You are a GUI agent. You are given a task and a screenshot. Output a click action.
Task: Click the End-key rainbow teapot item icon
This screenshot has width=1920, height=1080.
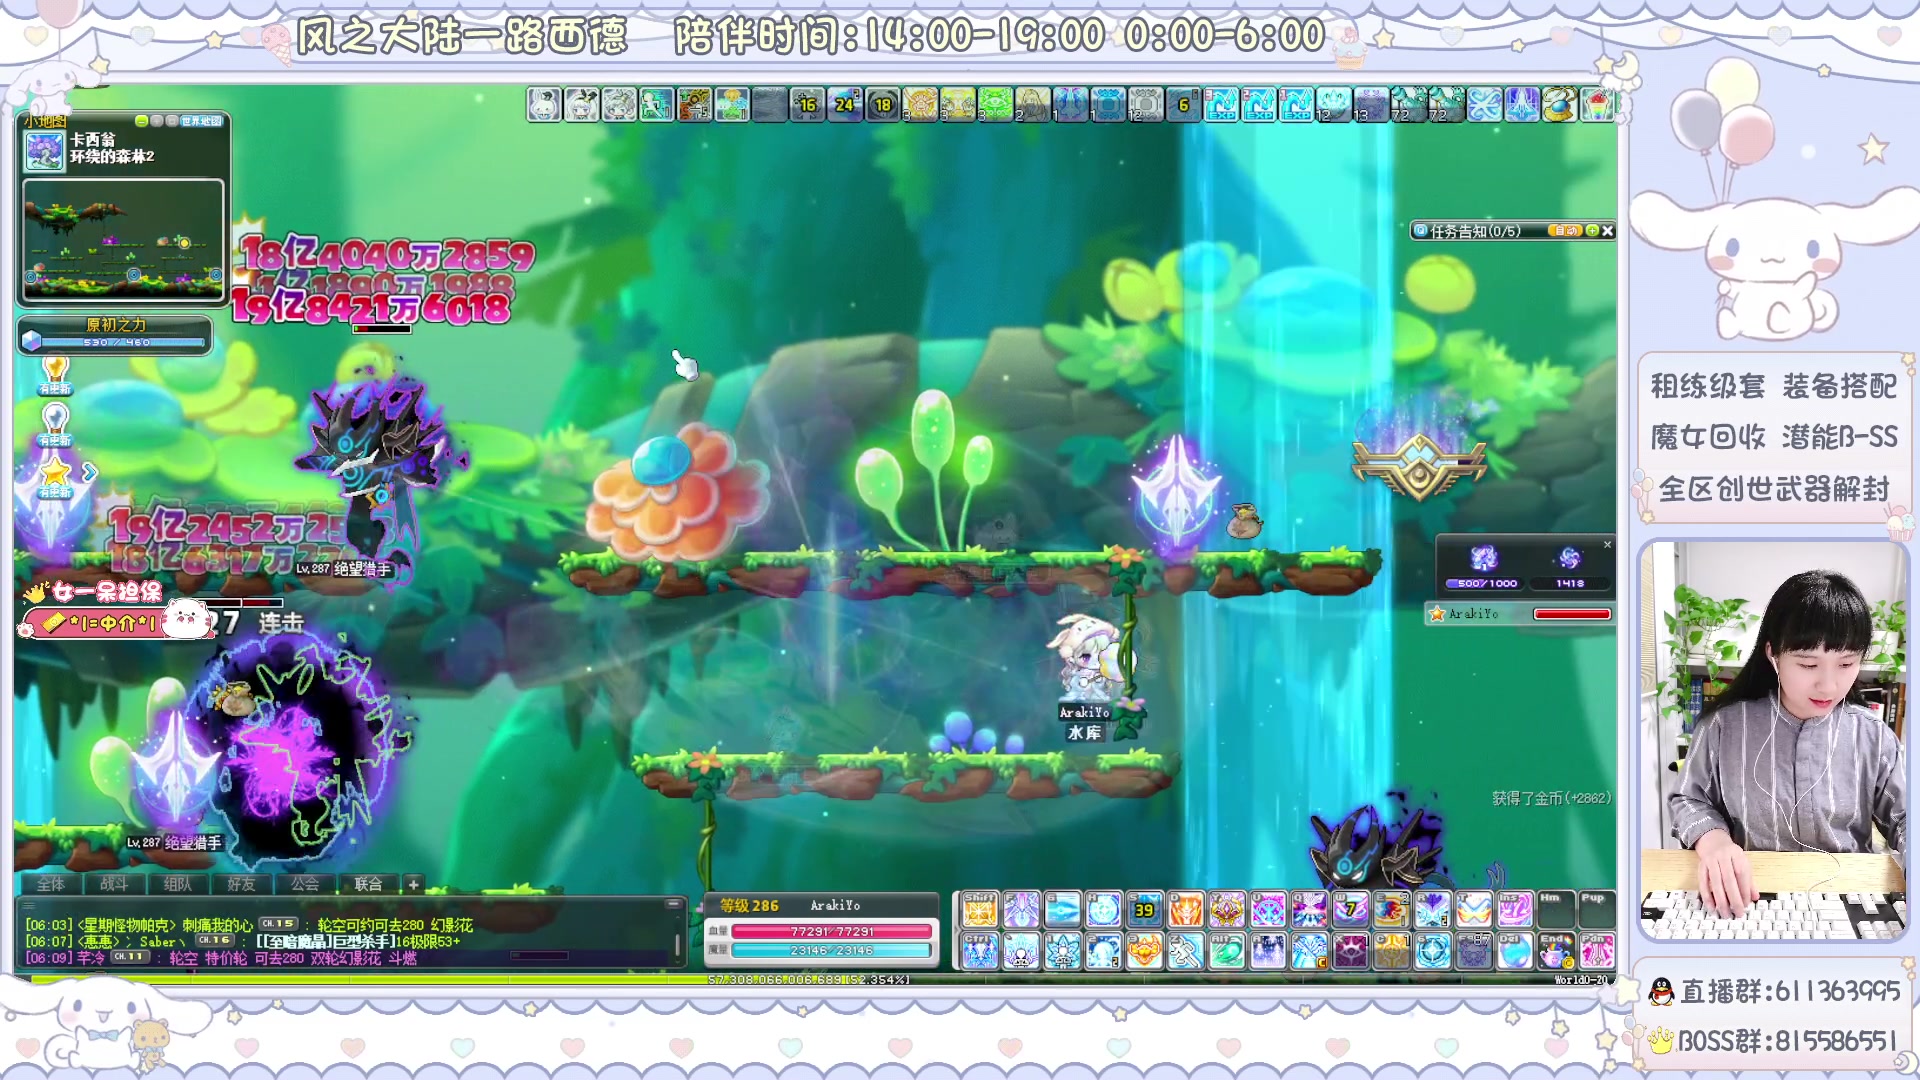pyautogui.click(x=1556, y=951)
